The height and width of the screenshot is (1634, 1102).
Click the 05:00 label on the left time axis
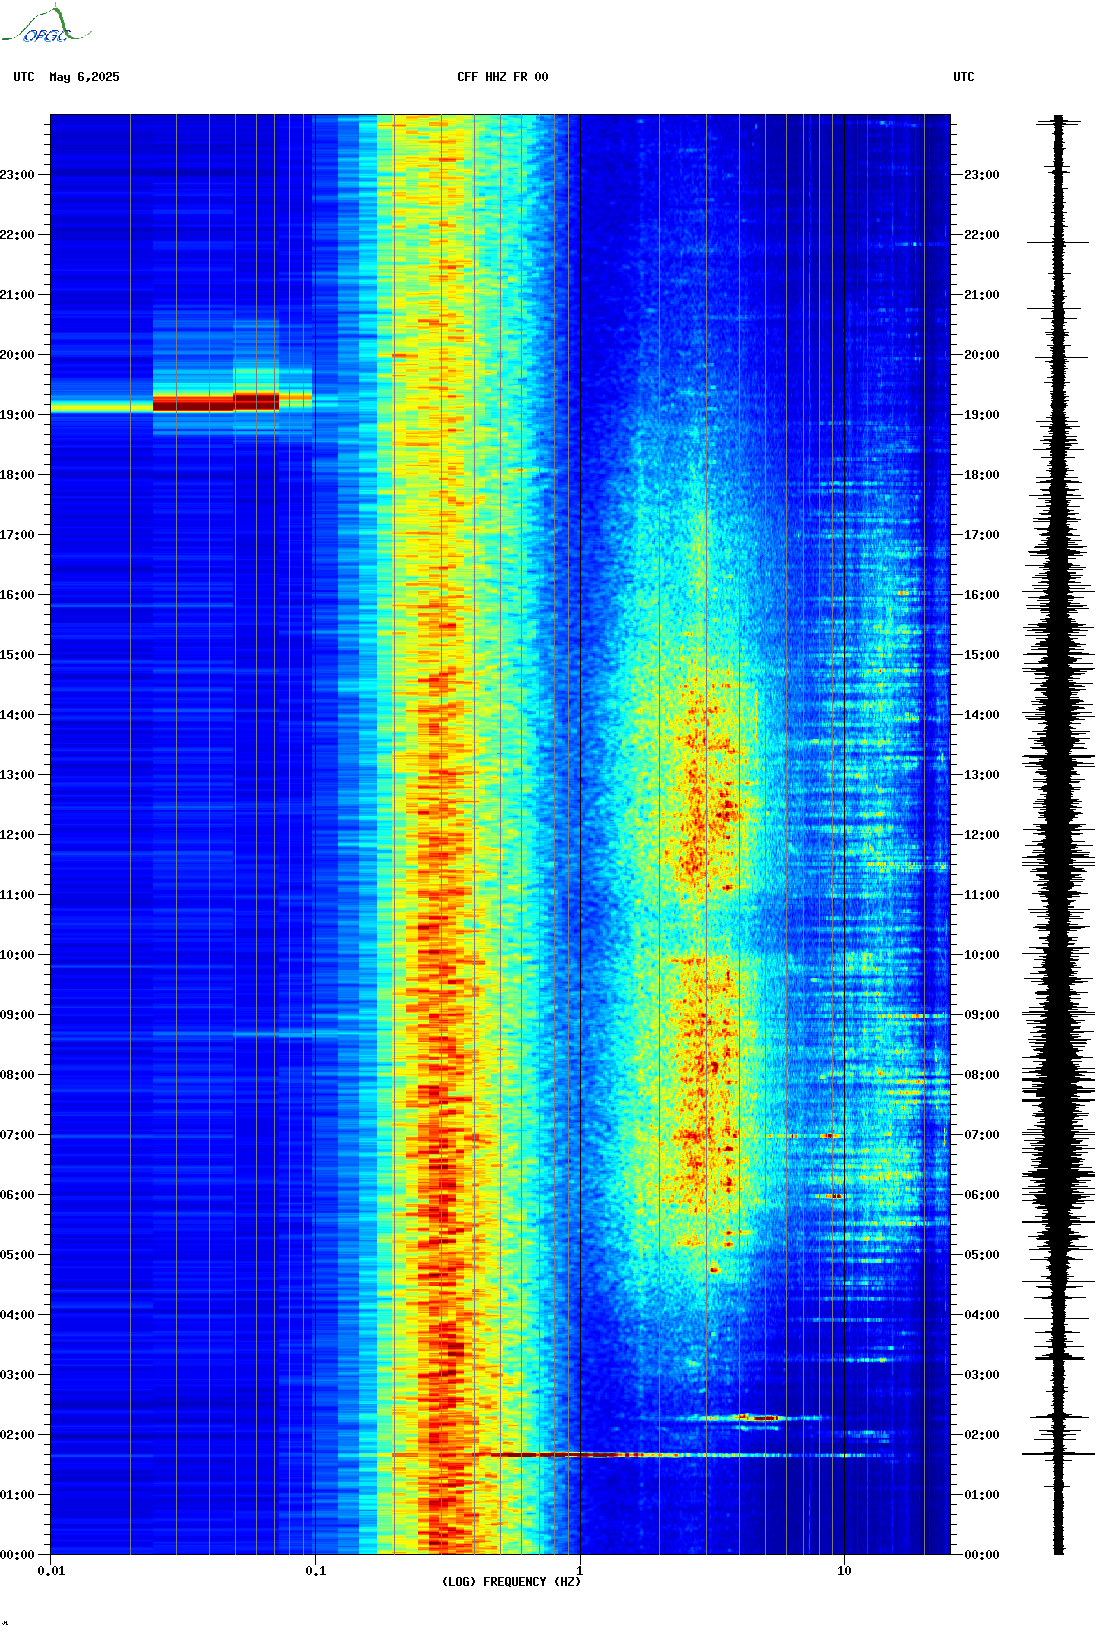coord(17,1255)
